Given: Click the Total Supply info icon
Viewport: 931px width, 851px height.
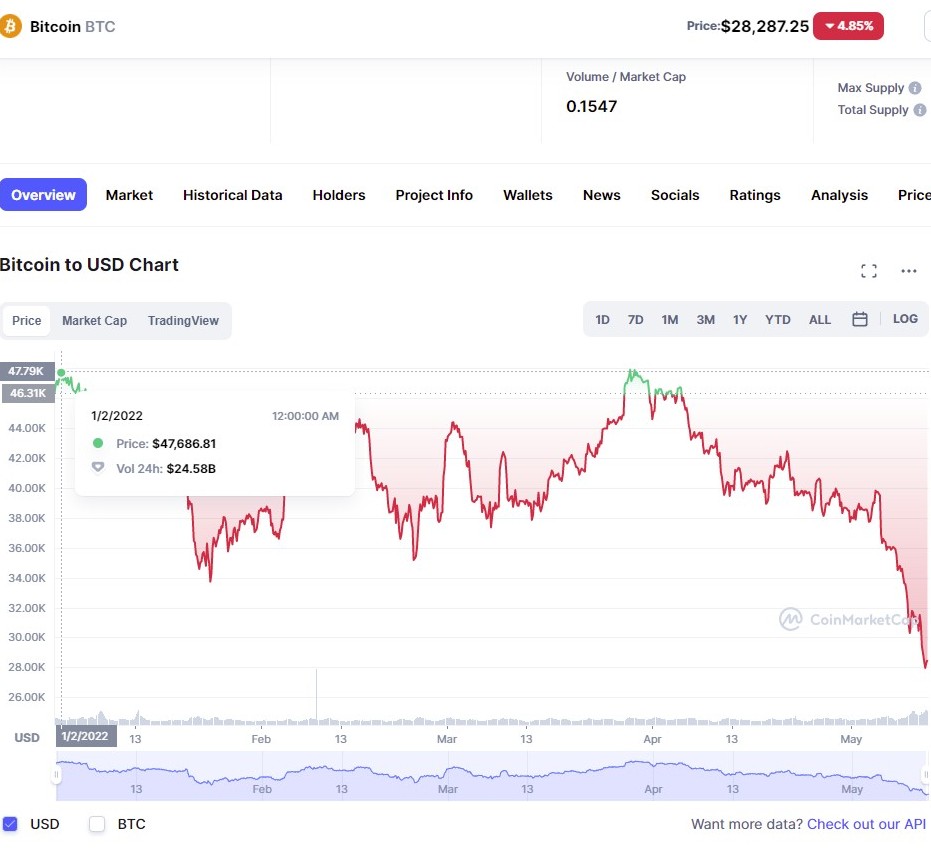Looking at the screenshot, I should click(918, 110).
